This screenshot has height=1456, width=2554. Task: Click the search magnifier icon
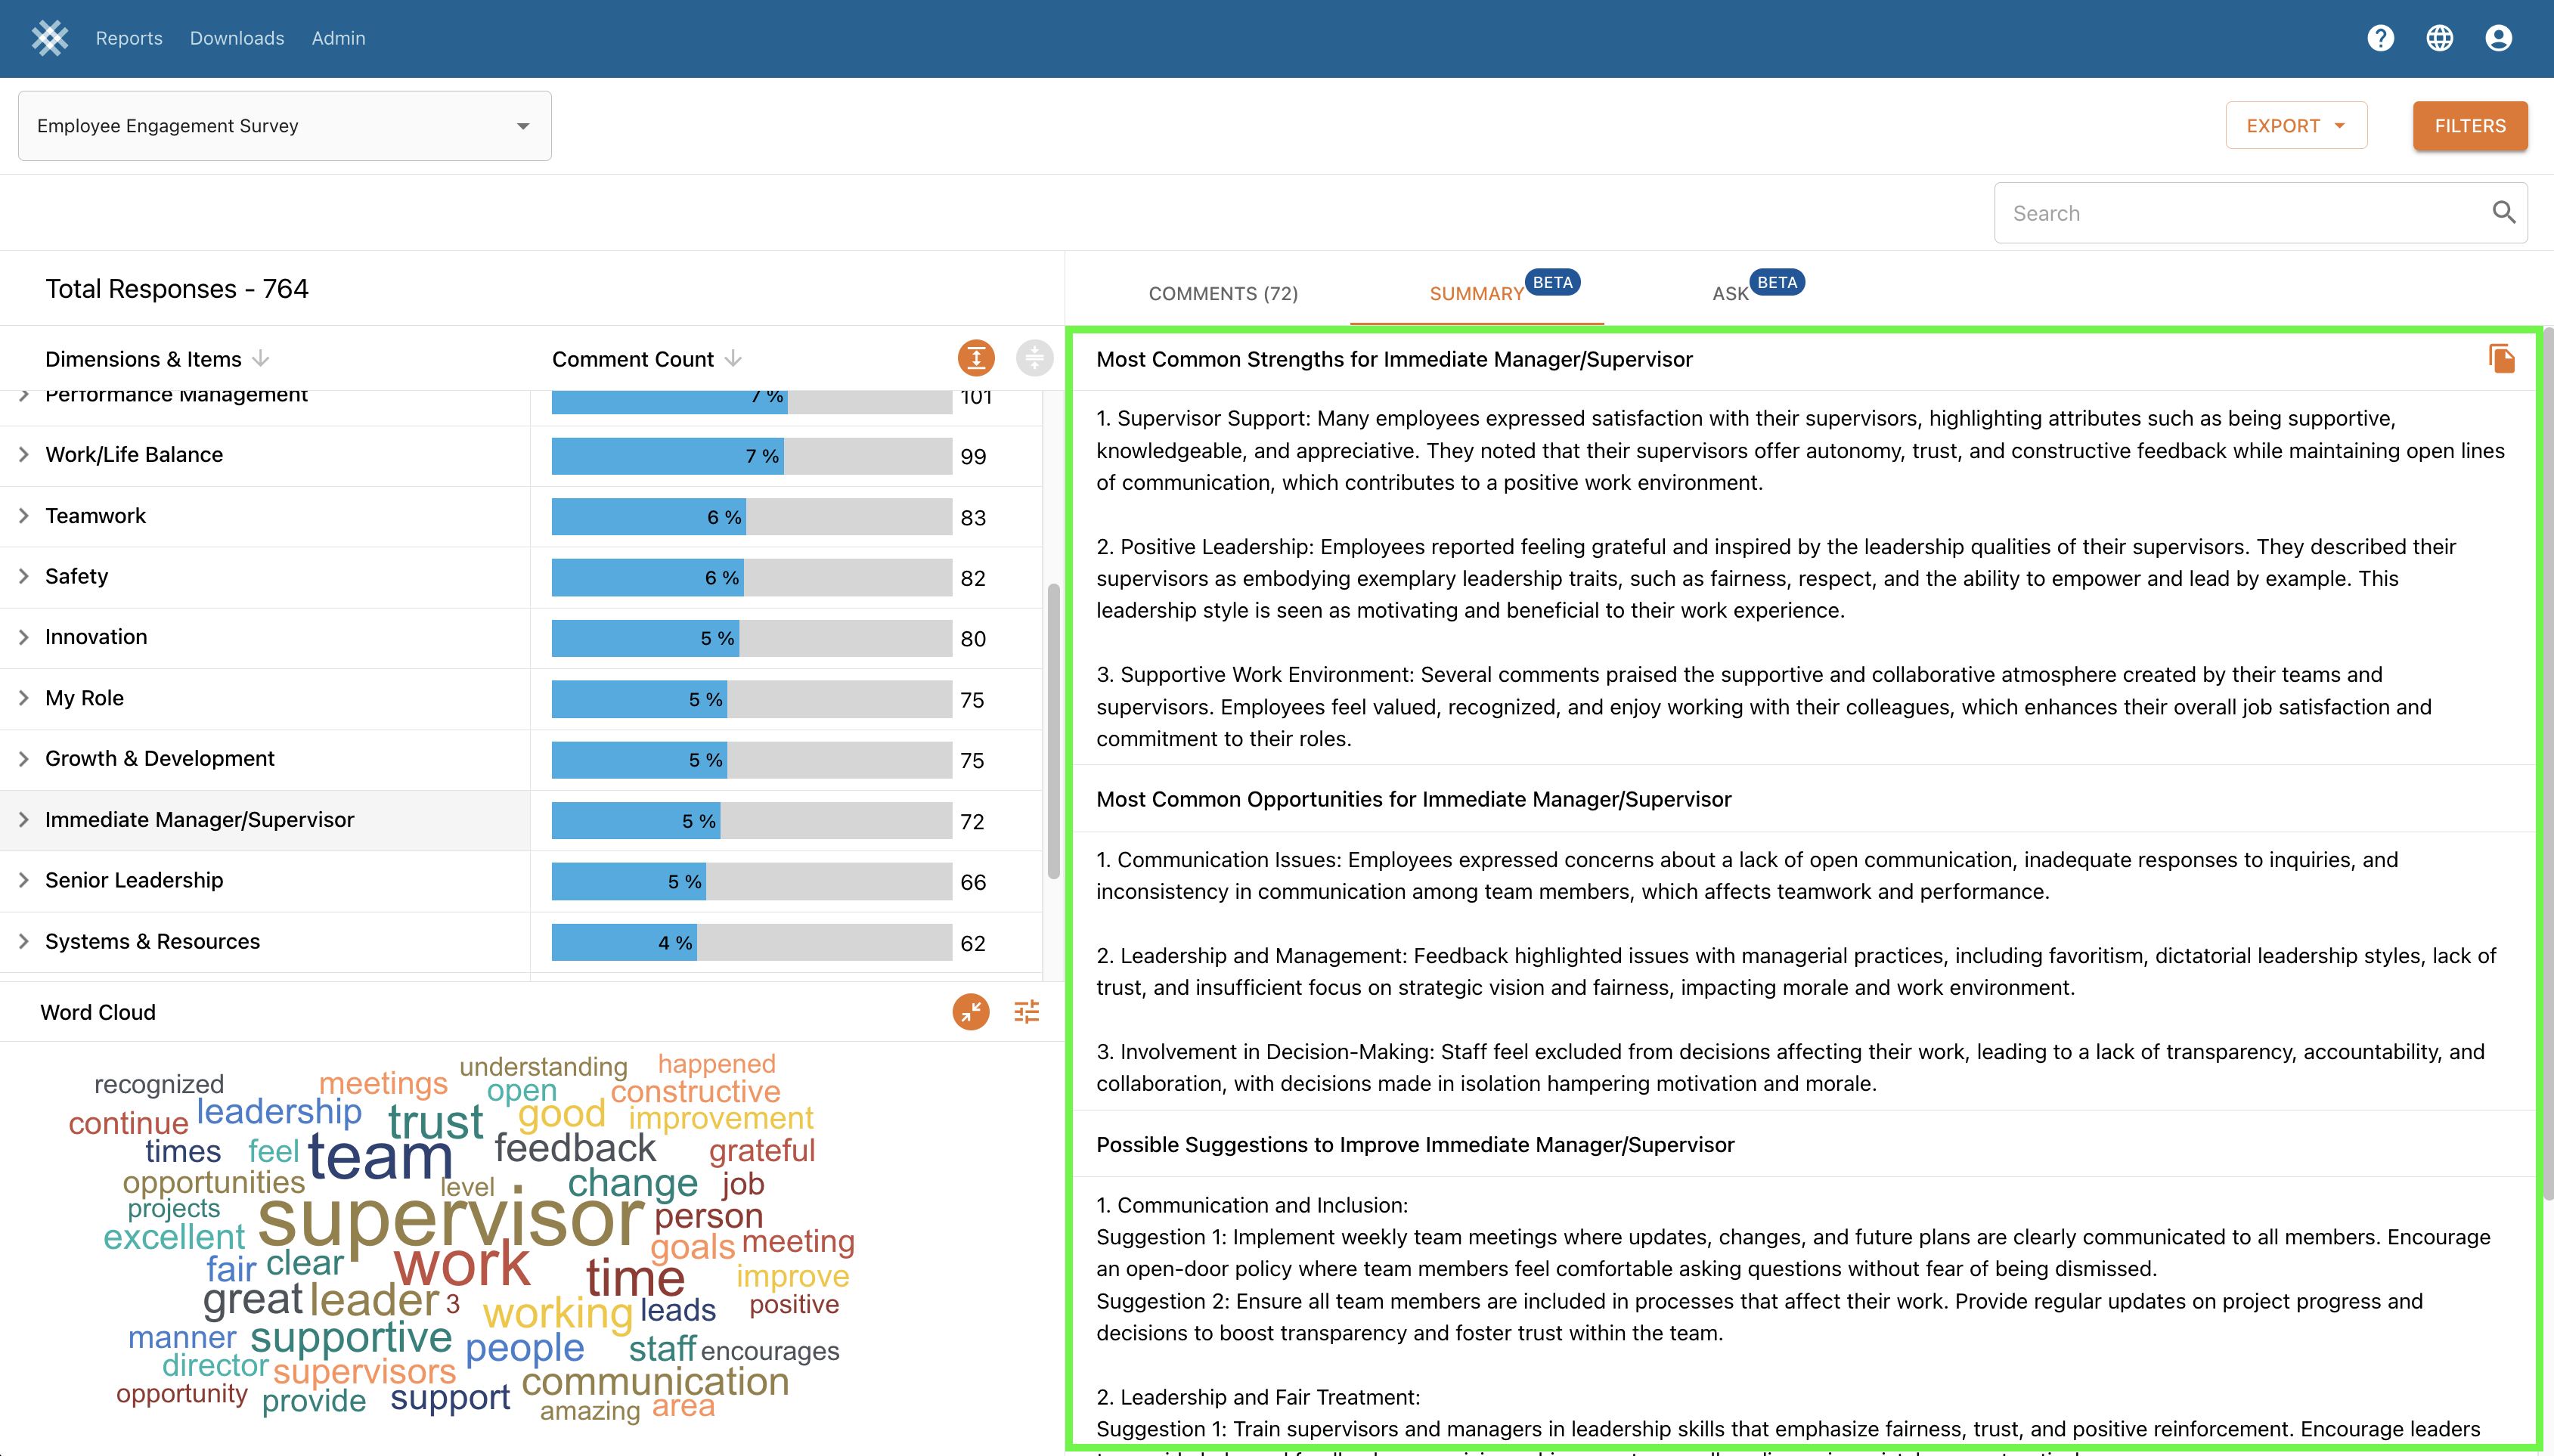(2503, 212)
